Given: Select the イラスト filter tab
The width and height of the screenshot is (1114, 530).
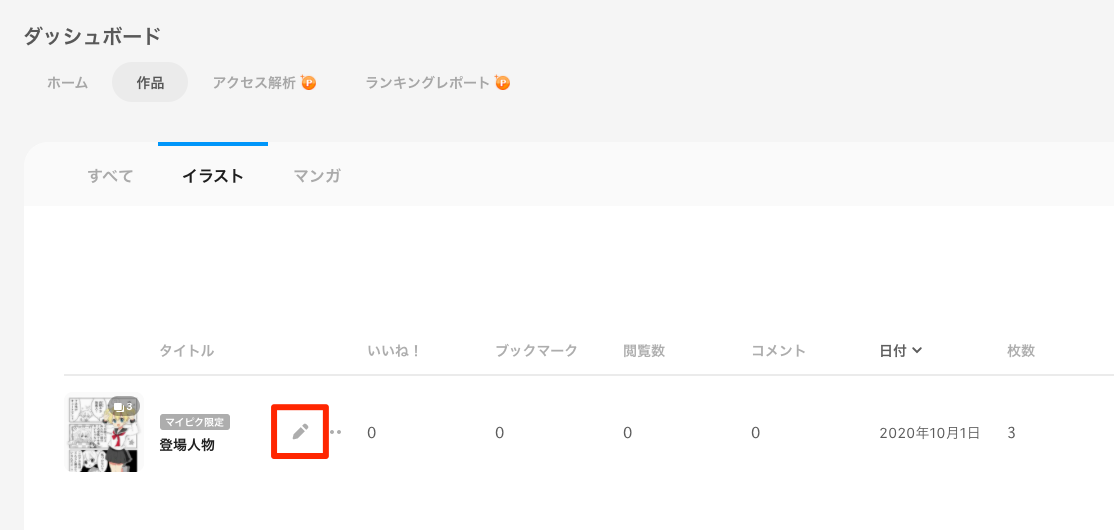Looking at the screenshot, I should point(213,176).
